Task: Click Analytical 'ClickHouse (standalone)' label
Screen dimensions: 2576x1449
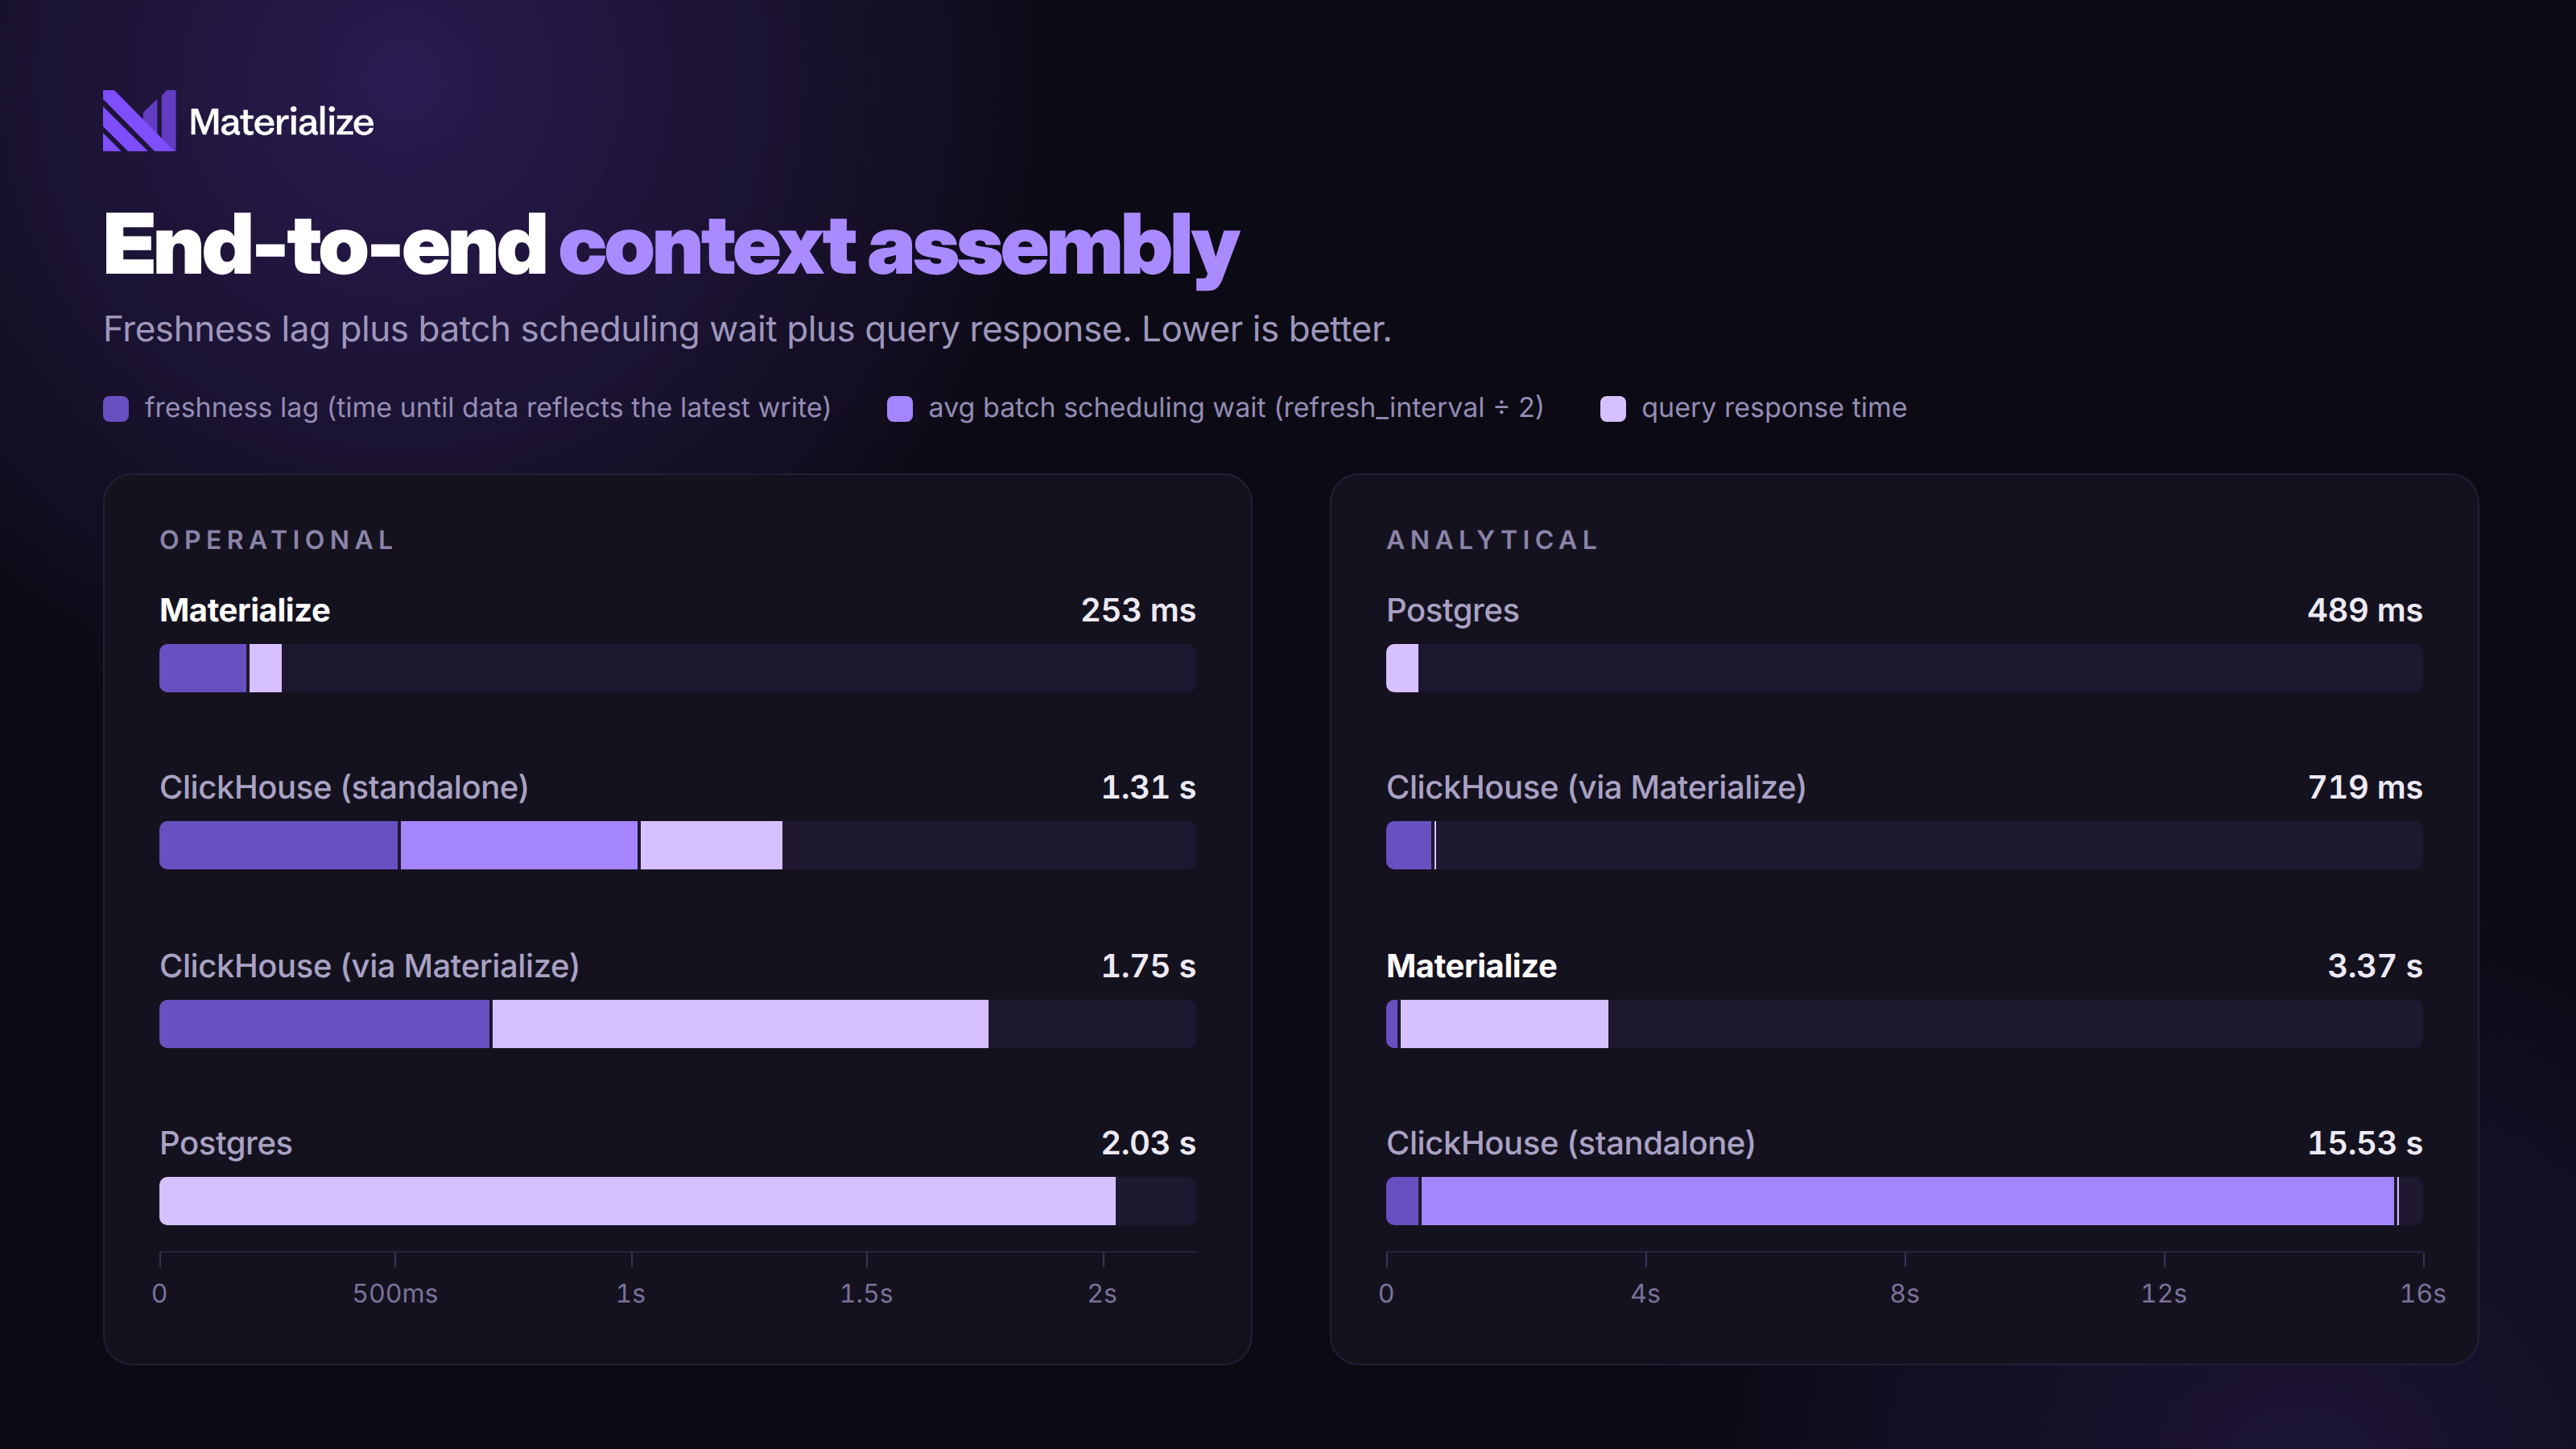Action: [x=1571, y=1144]
